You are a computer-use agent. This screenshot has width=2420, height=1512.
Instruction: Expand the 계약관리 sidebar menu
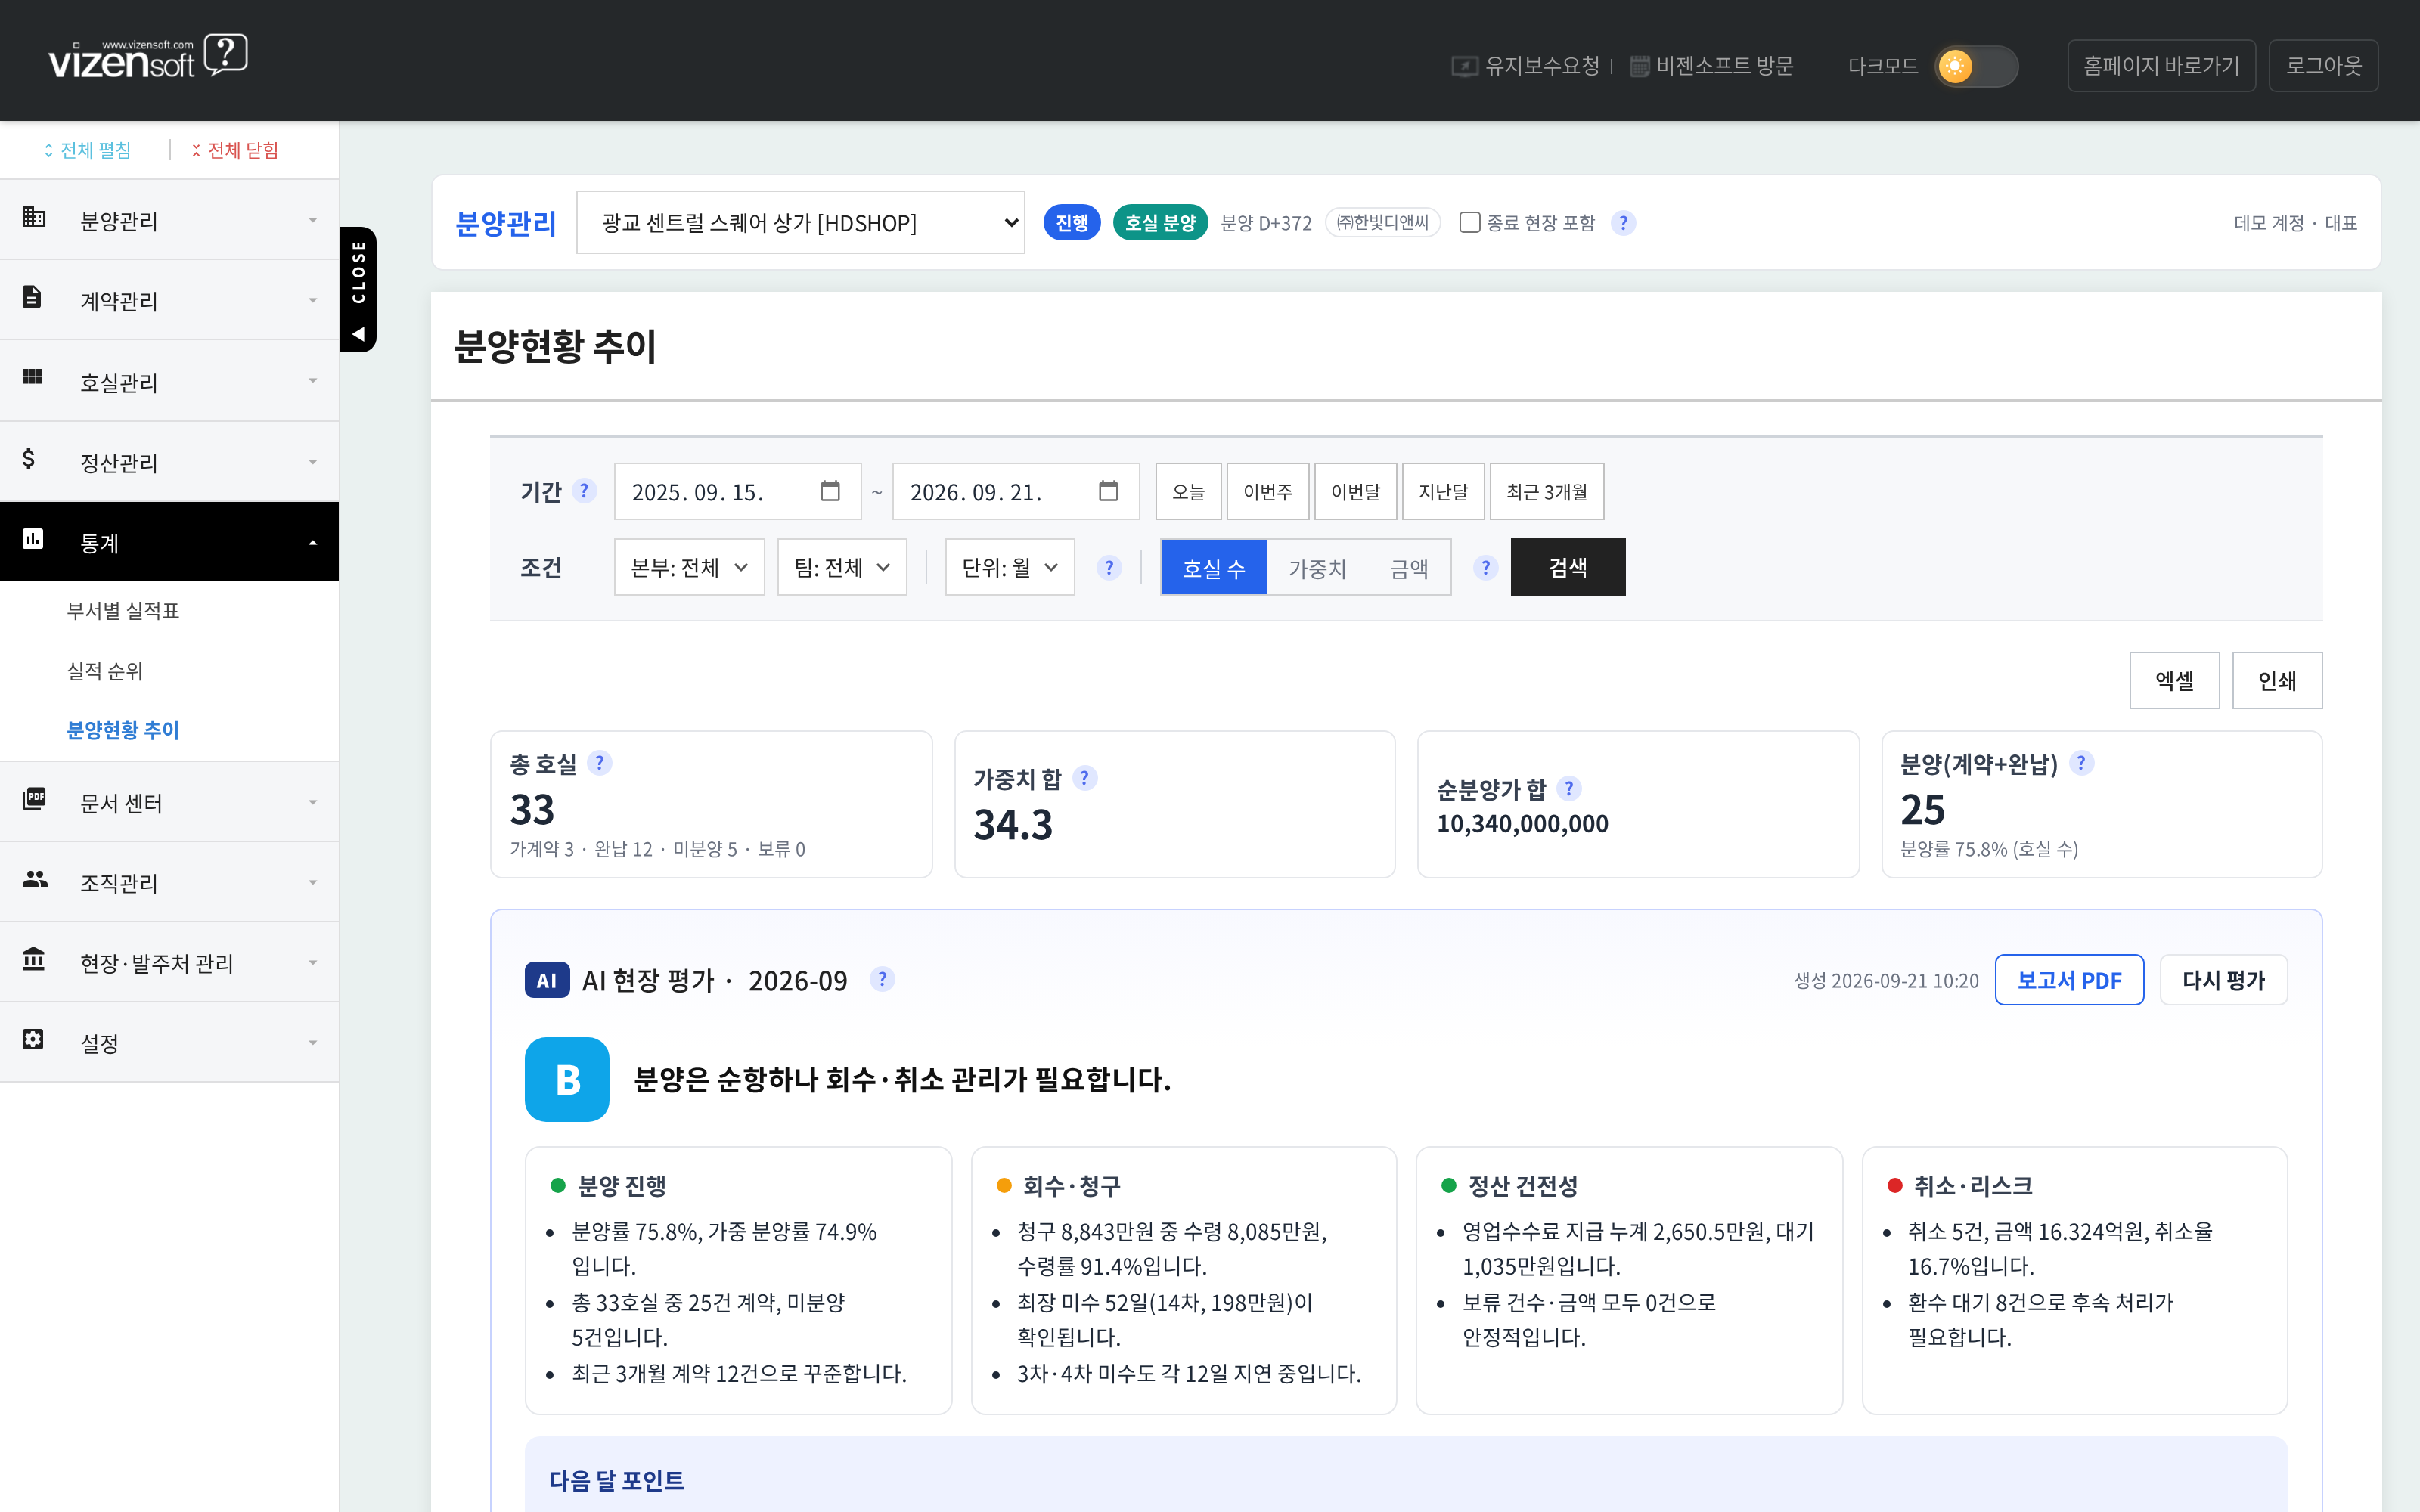169,300
